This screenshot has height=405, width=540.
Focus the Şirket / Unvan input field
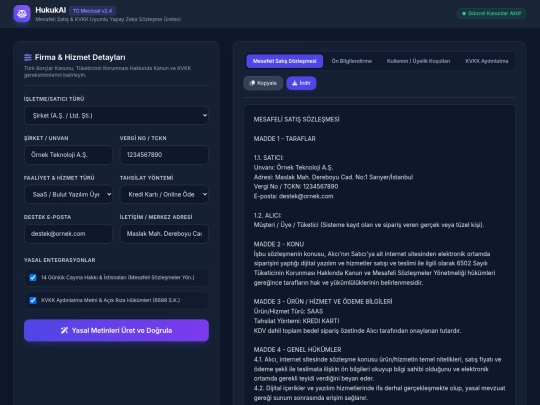68,155
